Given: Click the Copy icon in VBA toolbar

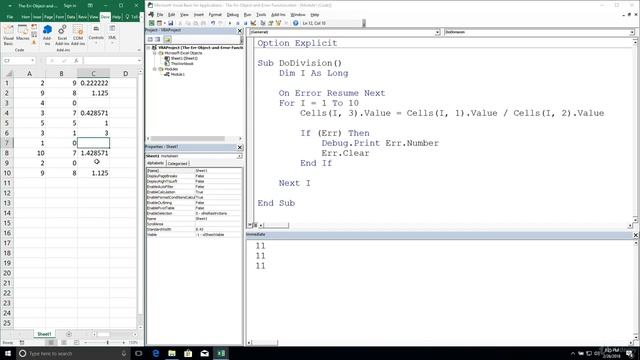Looking at the screenshot, I should [x=188, y=23].
